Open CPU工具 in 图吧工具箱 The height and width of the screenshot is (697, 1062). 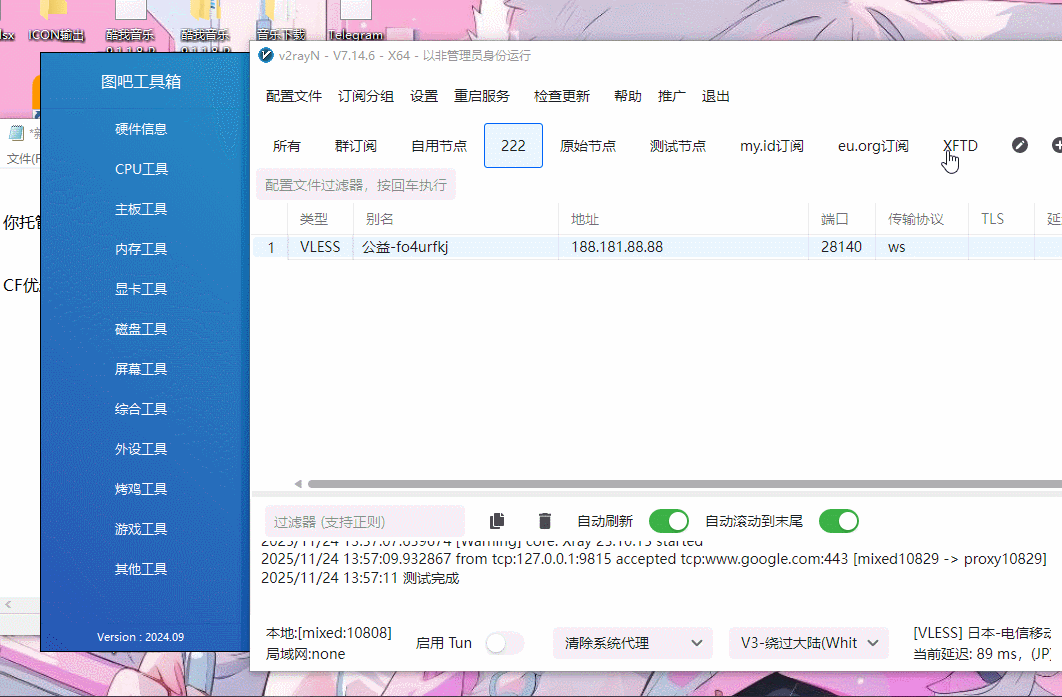click(x=141, y=169)
